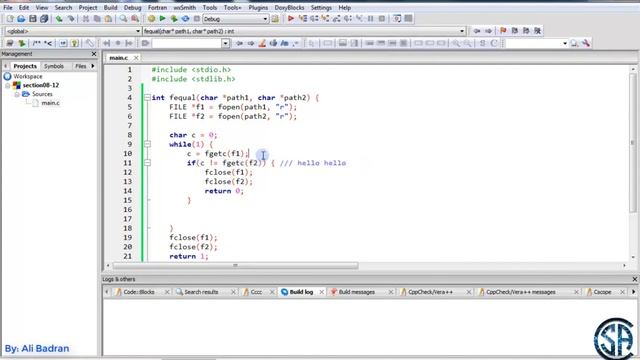
Task: Open the Debugging windows icon
Action: coord(397,19)
